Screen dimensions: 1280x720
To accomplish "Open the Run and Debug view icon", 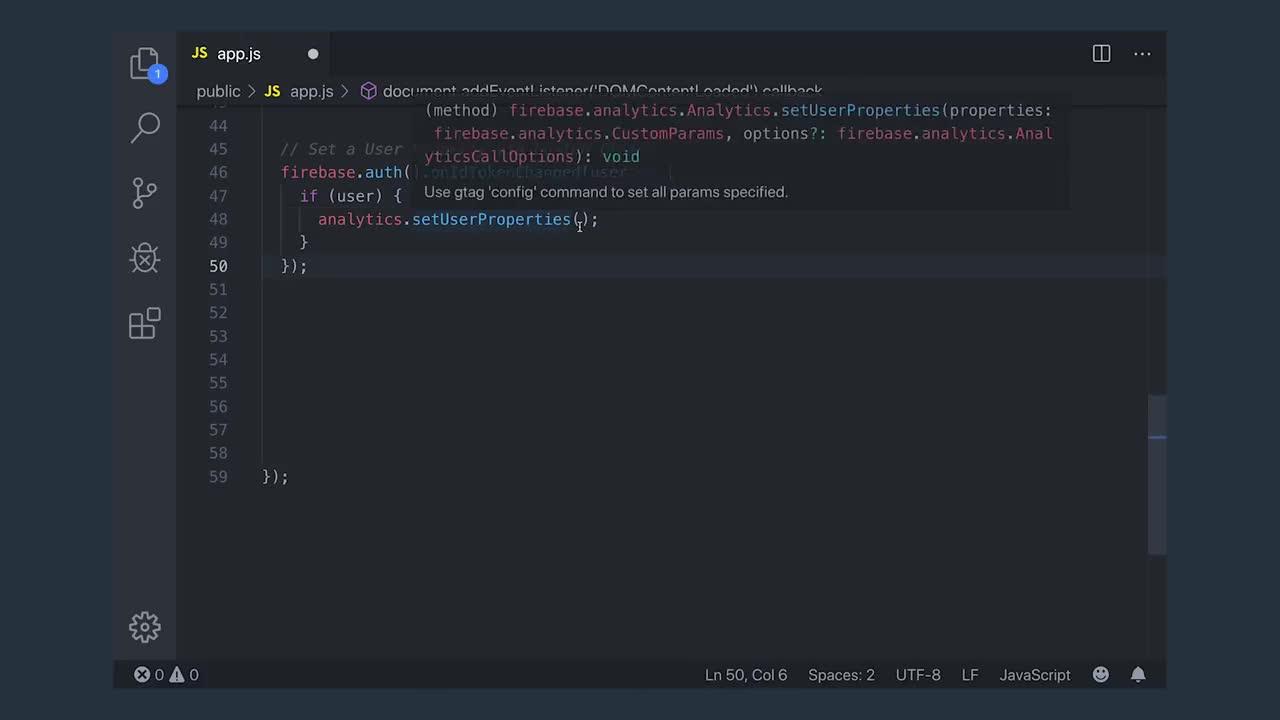I will coord(145,258).
